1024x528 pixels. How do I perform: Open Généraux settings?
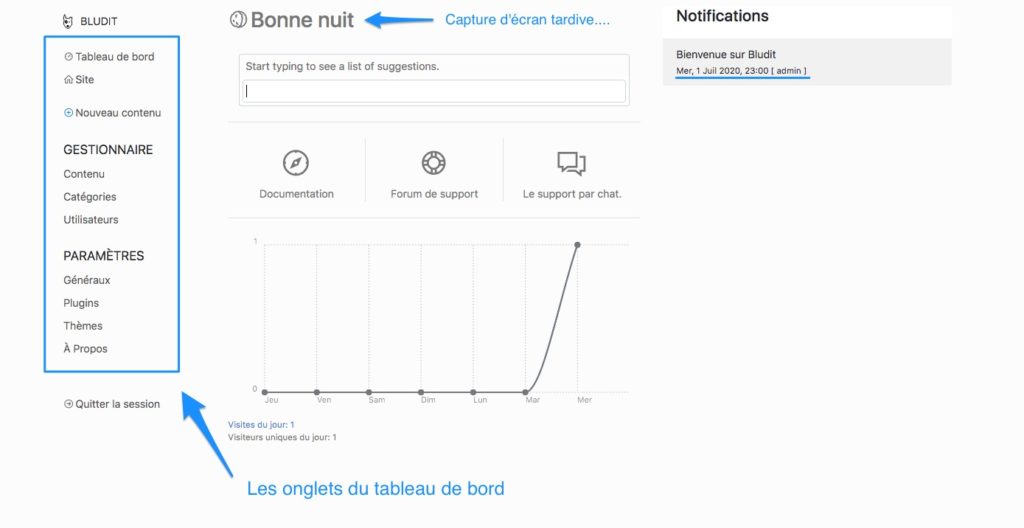[87, 280]
